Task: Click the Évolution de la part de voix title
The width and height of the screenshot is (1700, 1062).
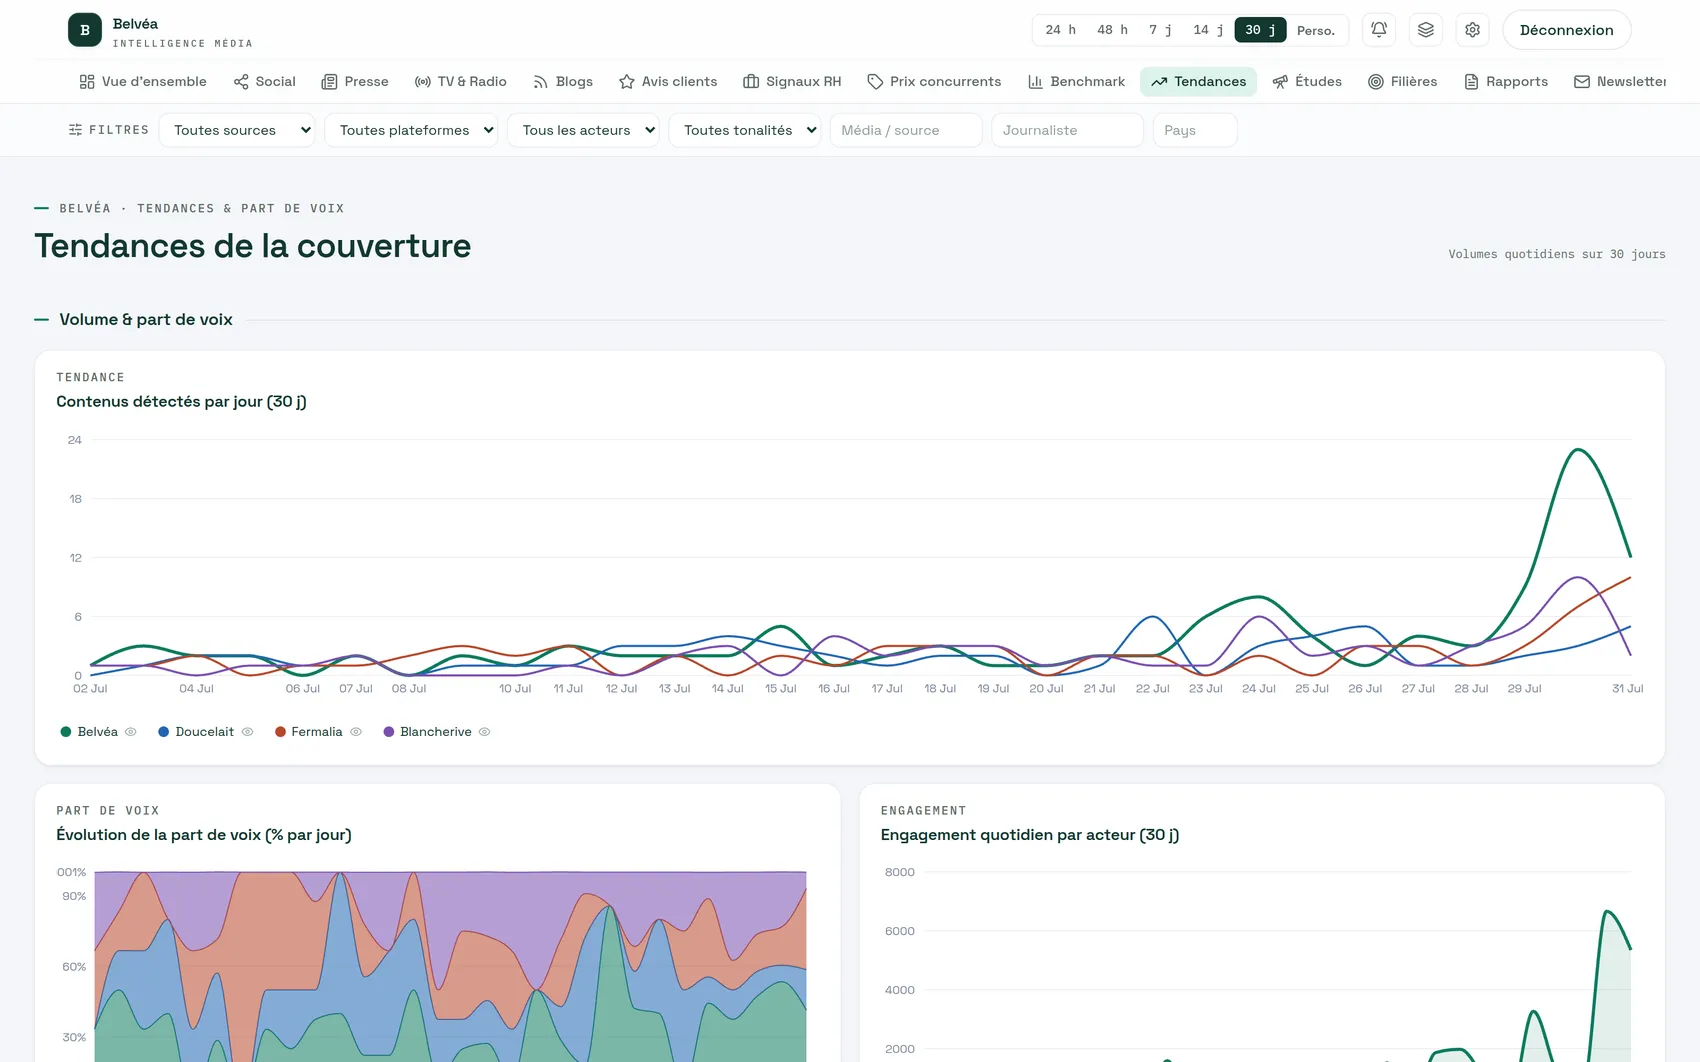Action: pos(204,835)
